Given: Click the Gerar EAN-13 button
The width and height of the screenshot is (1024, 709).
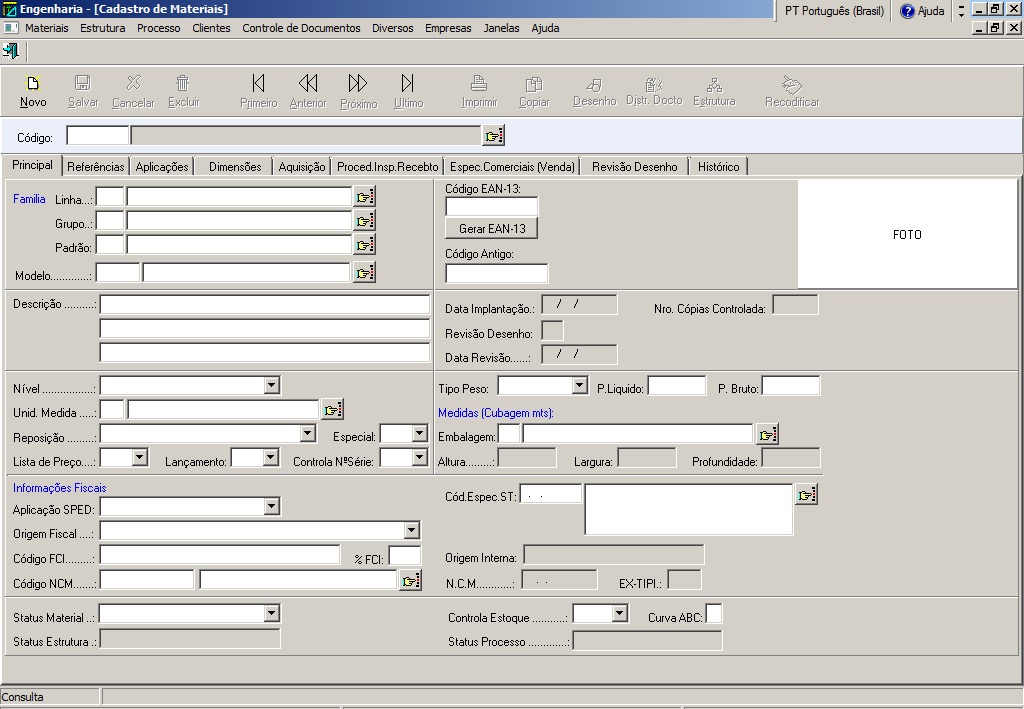Looking at the screenshot, I should click(492, 229).
